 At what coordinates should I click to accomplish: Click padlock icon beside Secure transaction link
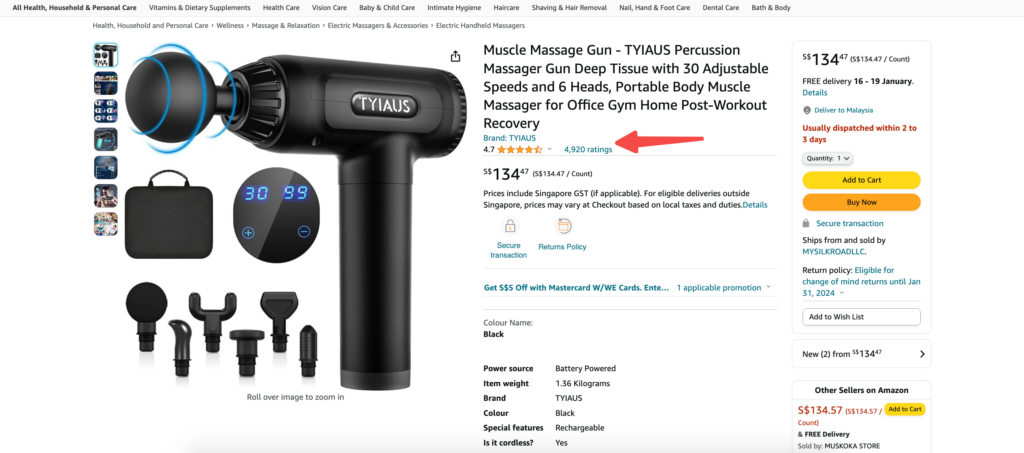click(807, 223)
